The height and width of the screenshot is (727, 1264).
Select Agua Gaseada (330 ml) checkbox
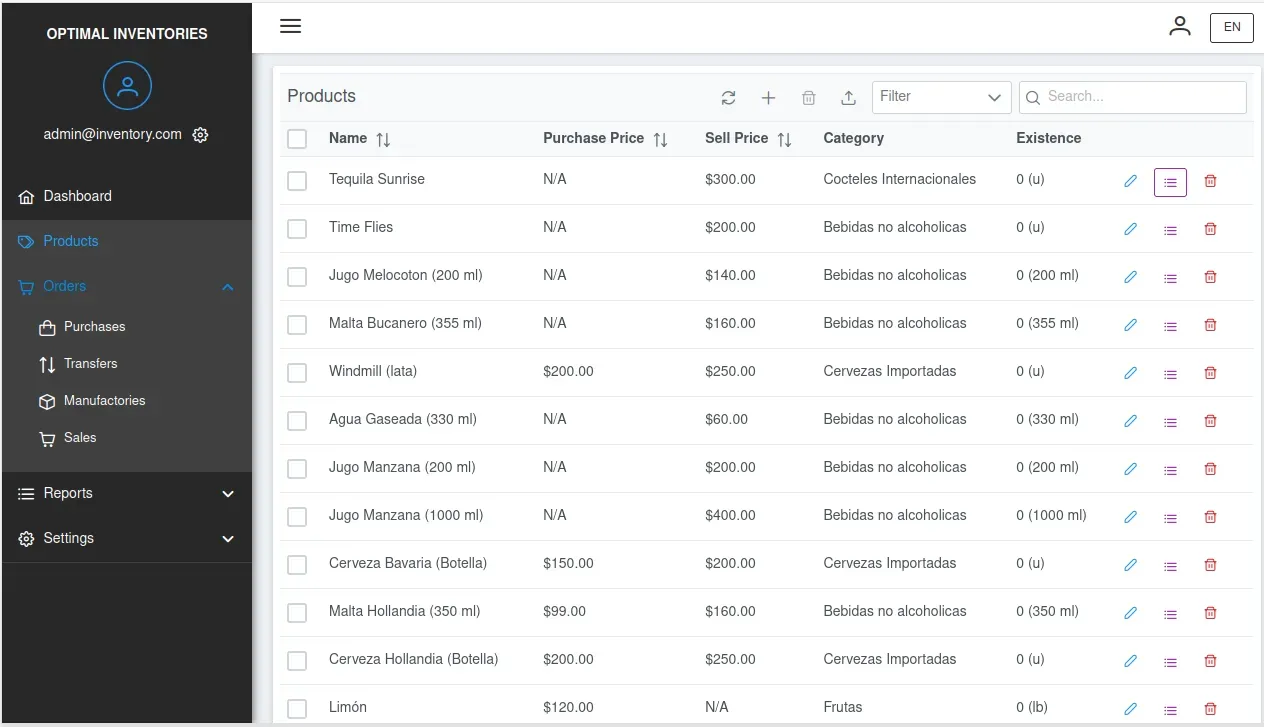pos(297,421)
